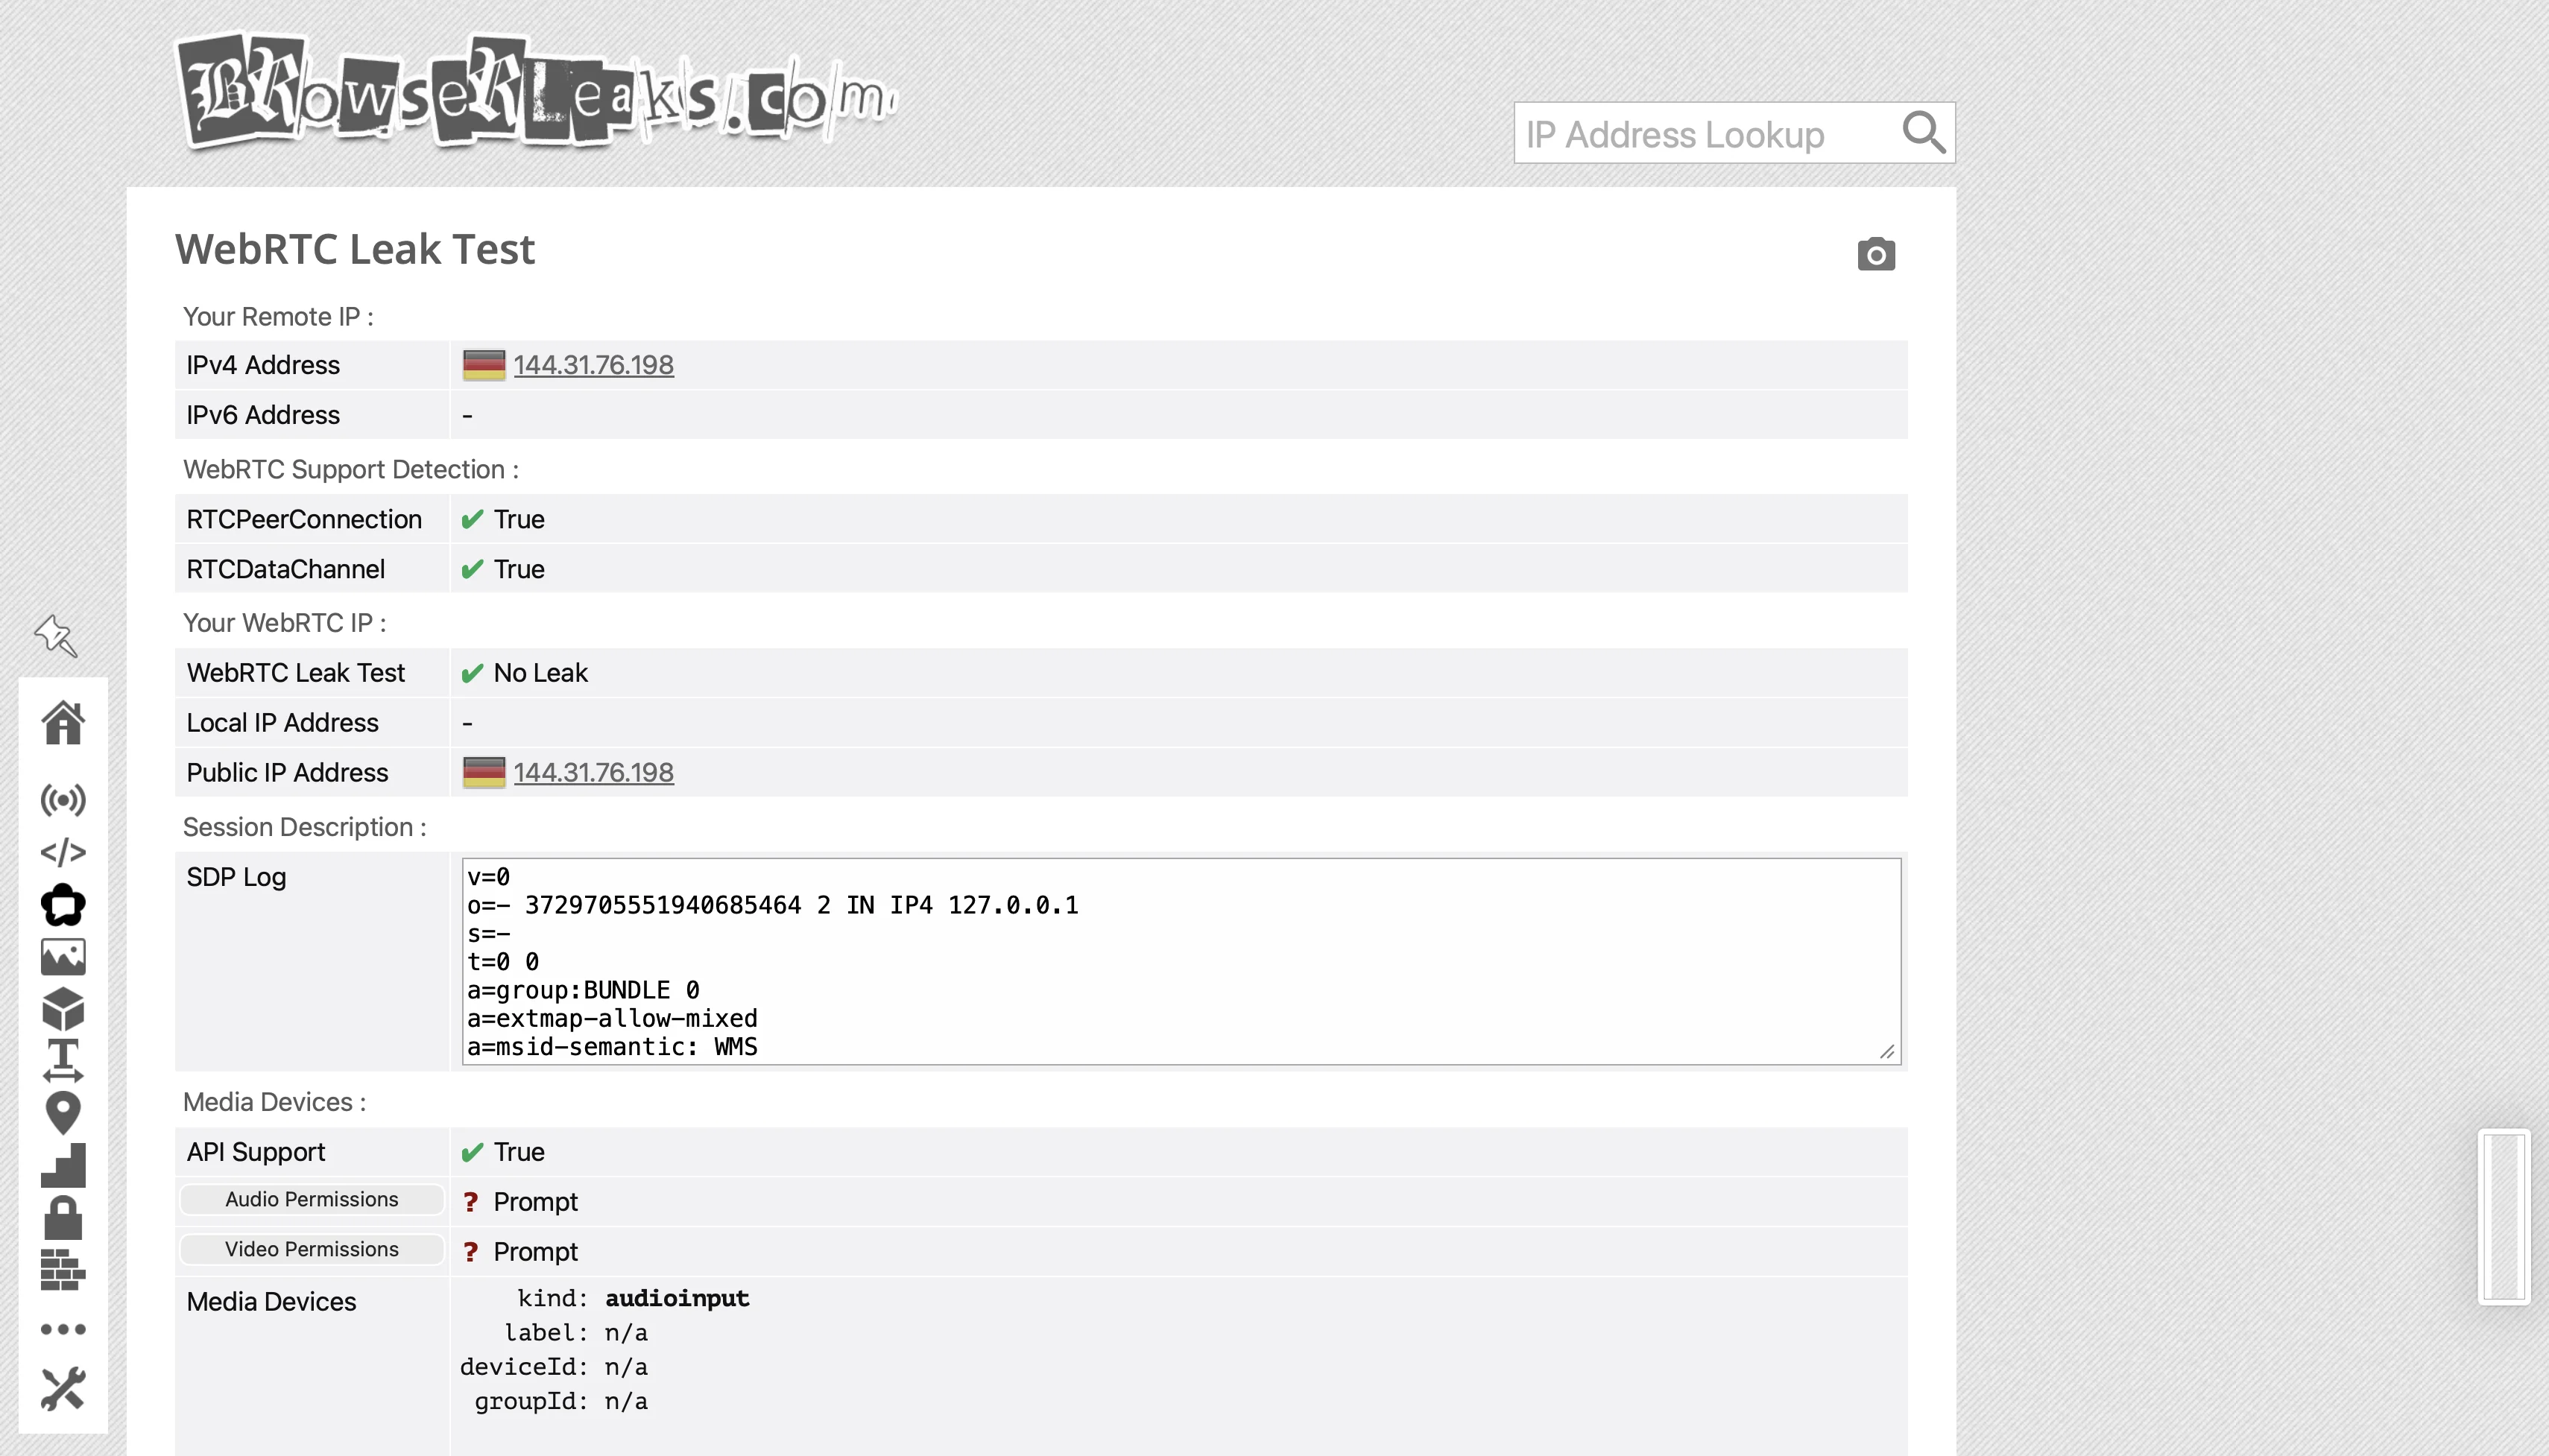Select the 'WebRTC Leak Test' page heading
The height and width of the screenshot is (1456, 2549).
(x=355, y=249)
